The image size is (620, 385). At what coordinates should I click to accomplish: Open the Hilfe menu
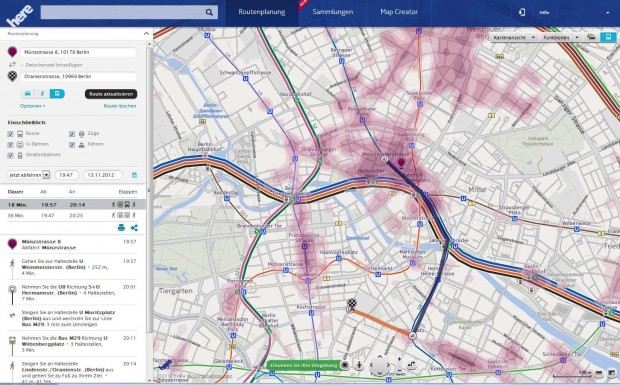(x=544, y=13)
